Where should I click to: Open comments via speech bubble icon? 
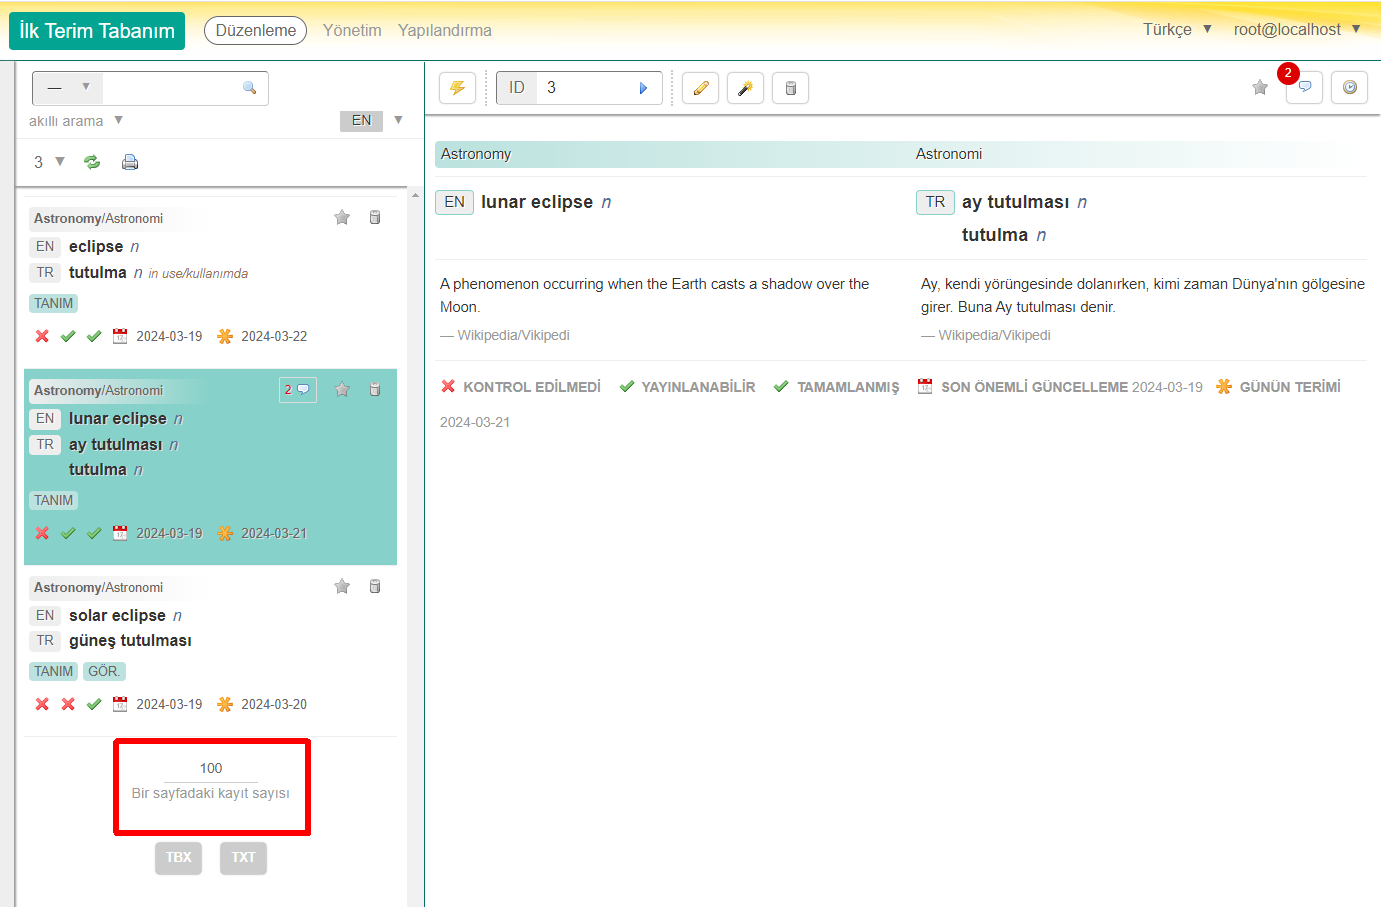coord(1304,88)
